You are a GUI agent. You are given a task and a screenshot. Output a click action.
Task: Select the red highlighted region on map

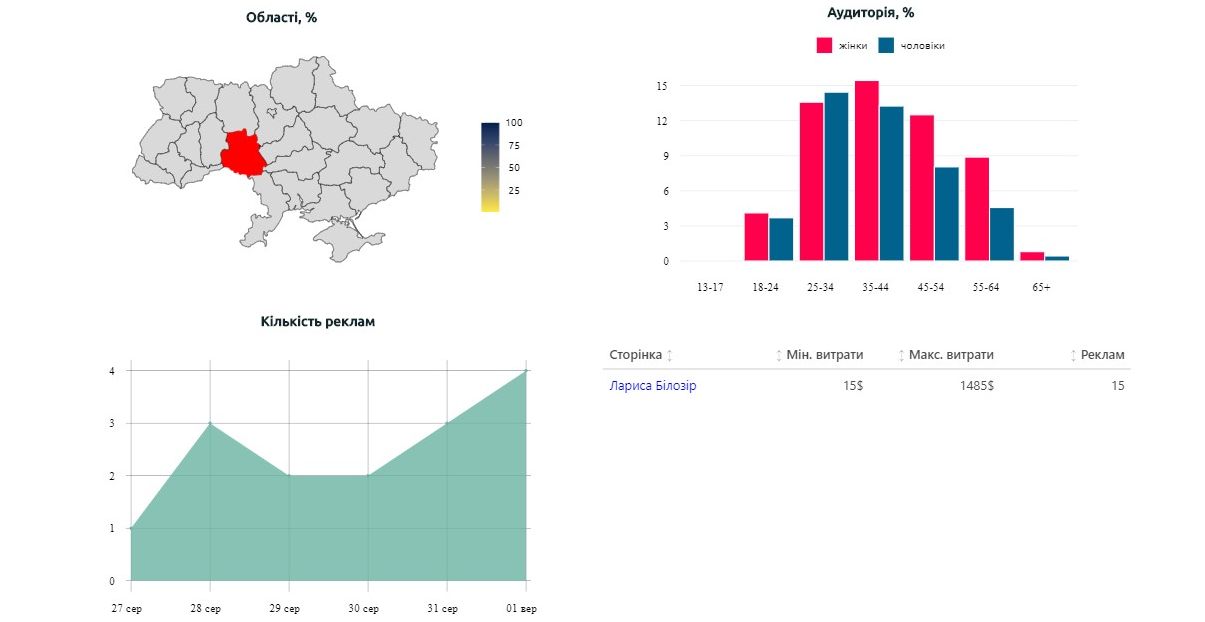243,153
